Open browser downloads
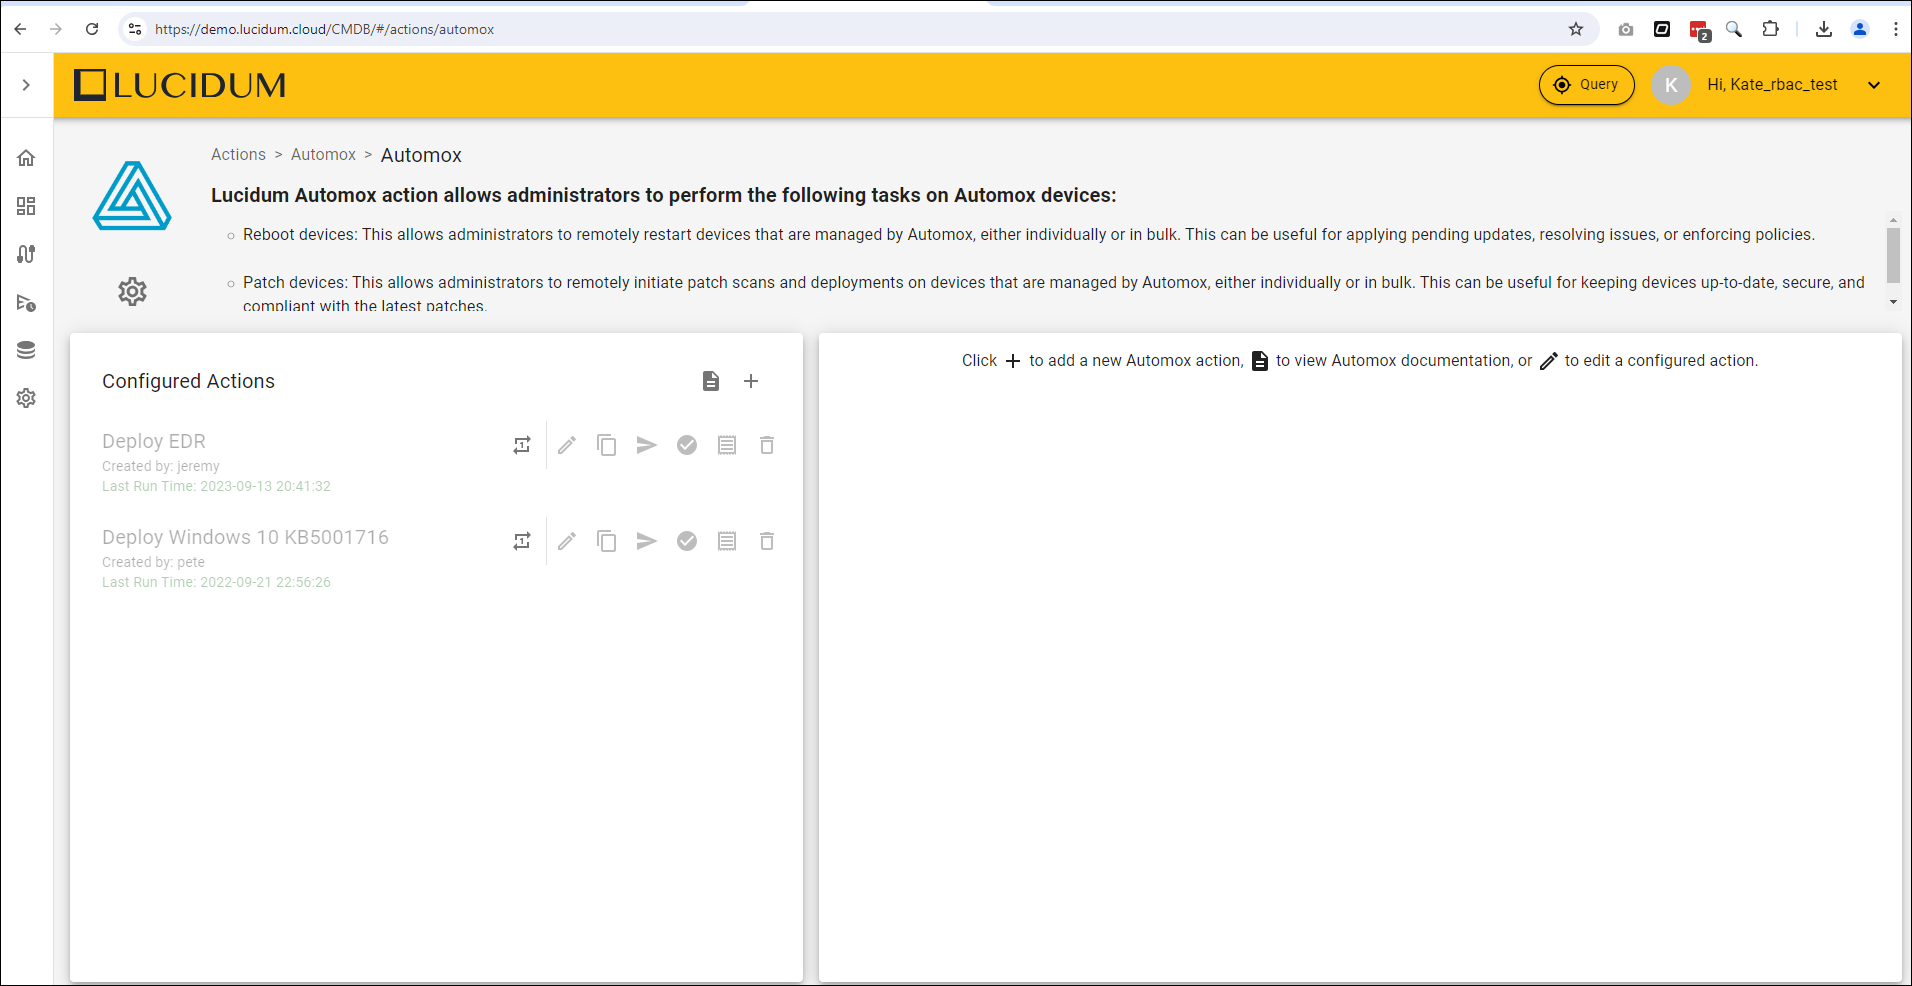 point(1824,29)
